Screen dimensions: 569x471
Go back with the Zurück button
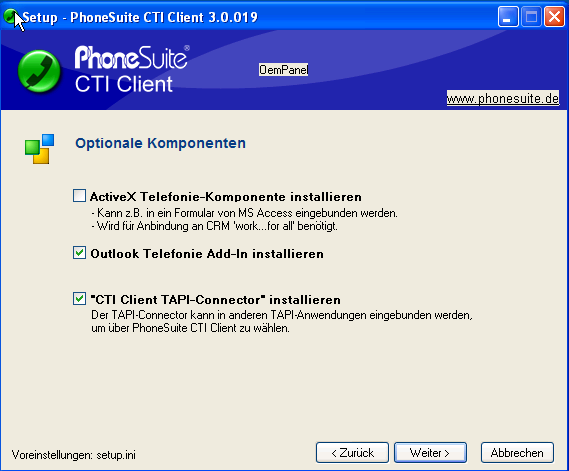click(352, 452)
